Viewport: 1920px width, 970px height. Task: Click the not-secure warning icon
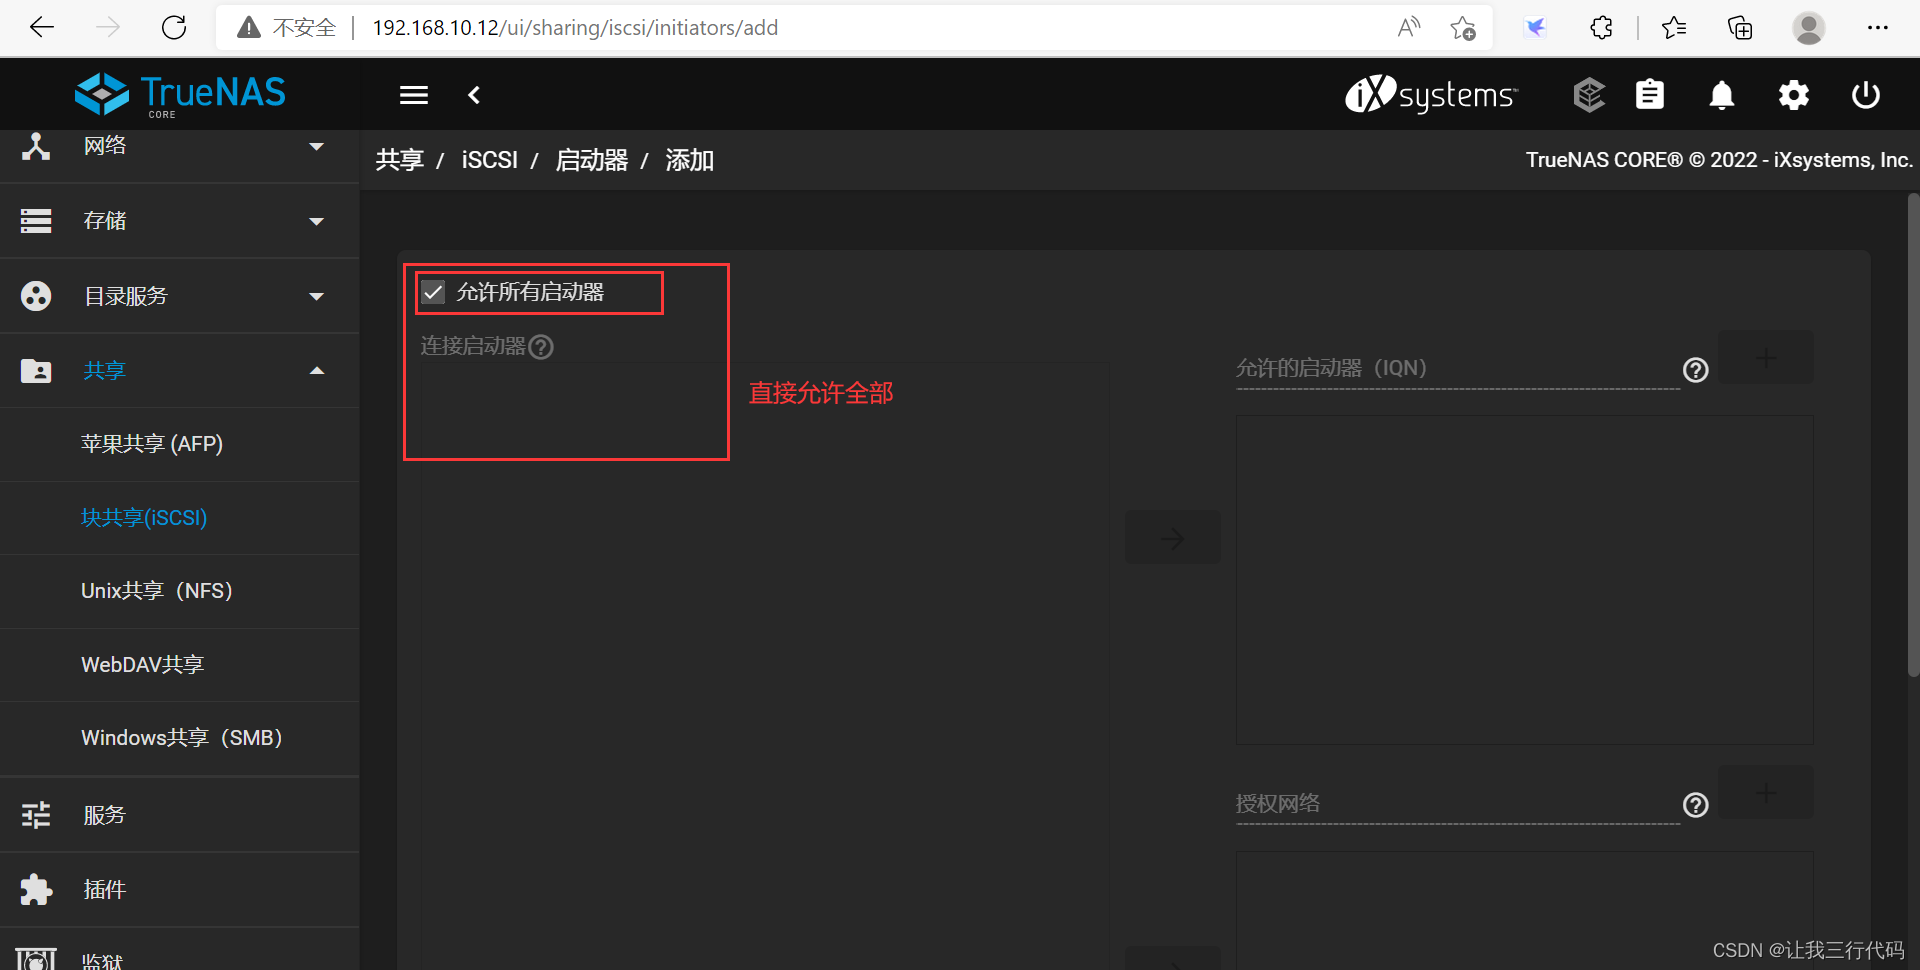coord(249,28)
